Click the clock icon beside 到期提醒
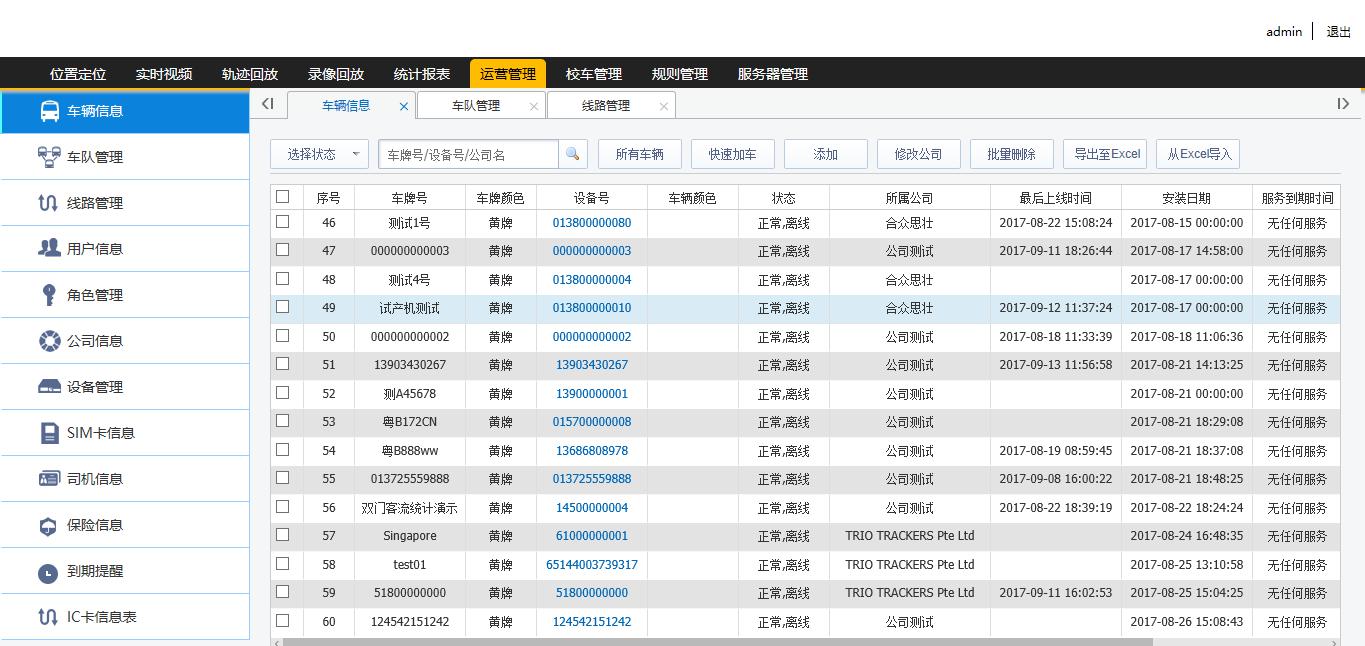The width and height of the screenshot is (1365, 646). (x=48, y=573)
